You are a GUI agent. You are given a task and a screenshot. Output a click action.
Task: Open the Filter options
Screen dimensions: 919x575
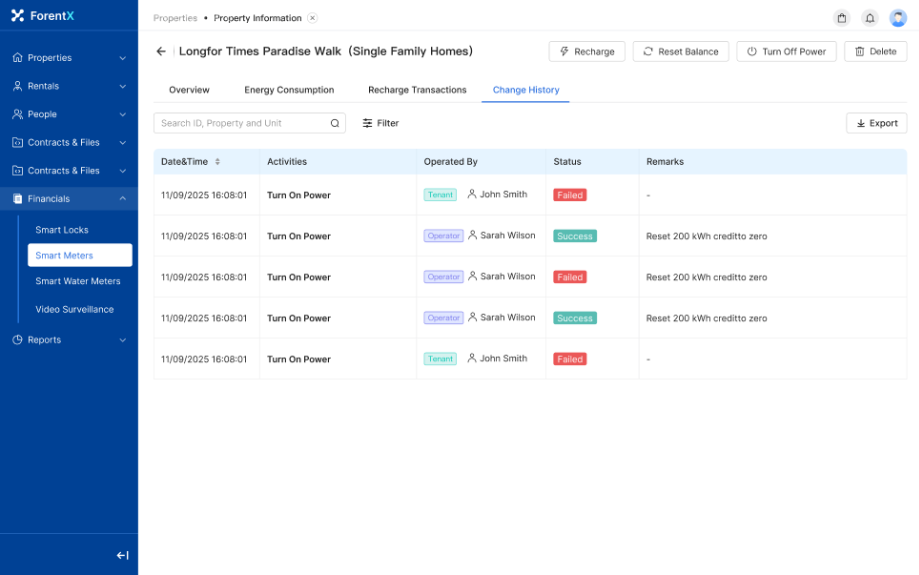tap(380, 123)
